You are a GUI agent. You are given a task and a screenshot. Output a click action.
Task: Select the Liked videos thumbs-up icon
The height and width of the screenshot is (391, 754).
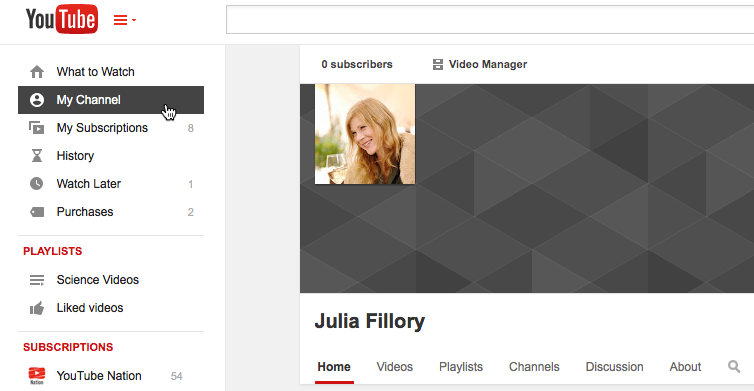point(37,308)
